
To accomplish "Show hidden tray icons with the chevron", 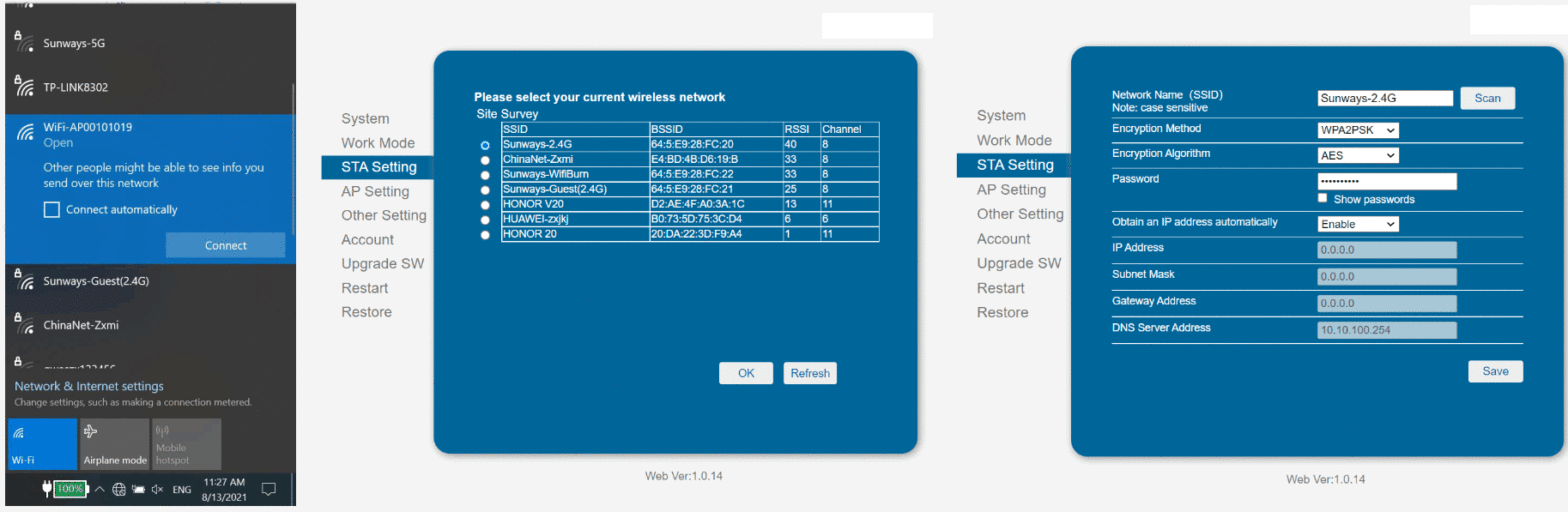I will click(99, 489).
